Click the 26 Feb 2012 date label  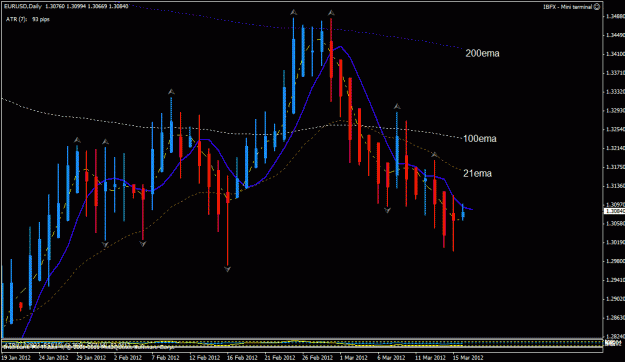(318, 358)
